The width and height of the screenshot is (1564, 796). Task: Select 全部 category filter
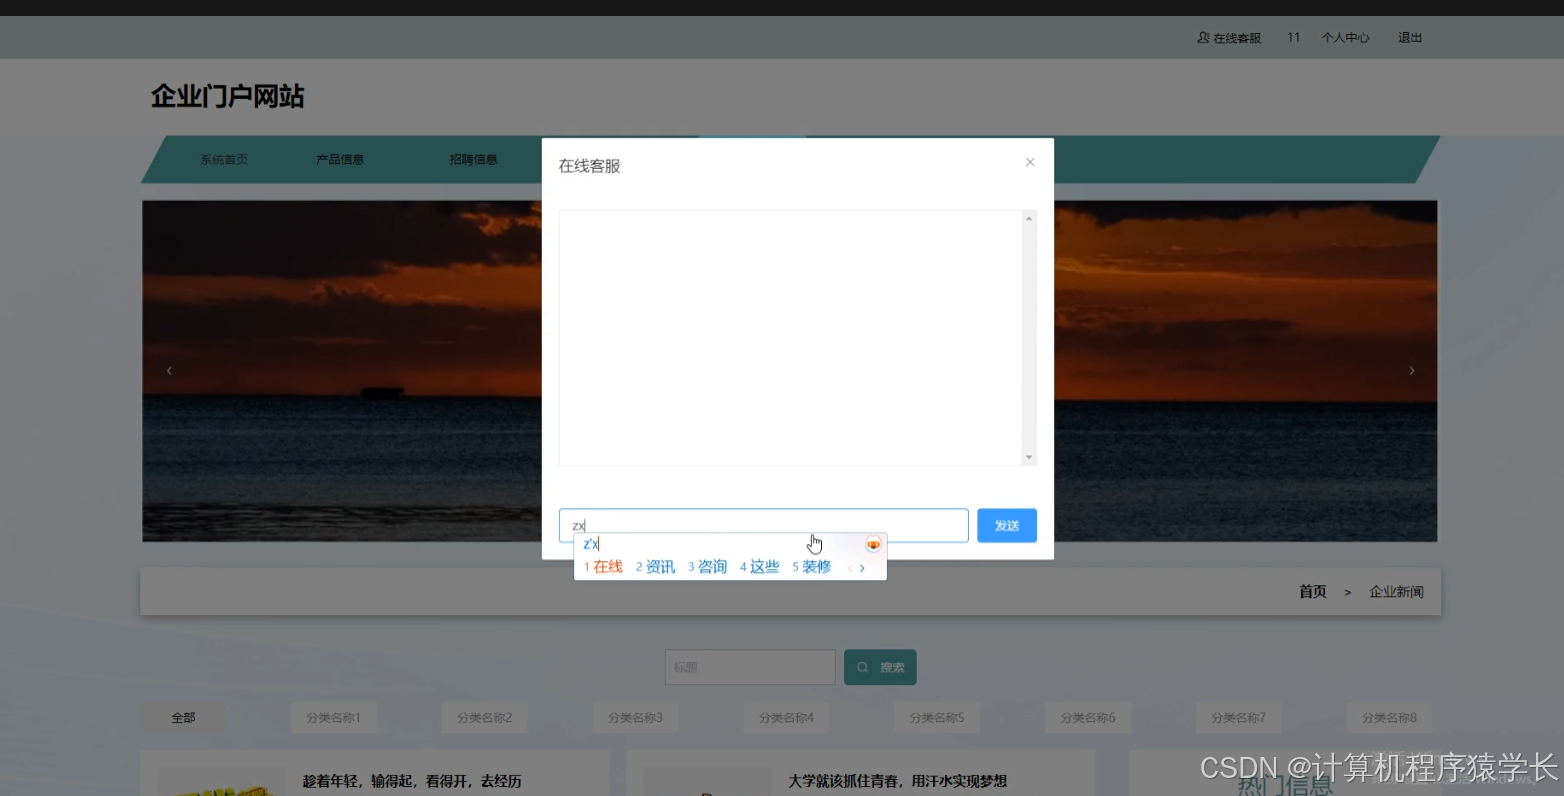183,718
